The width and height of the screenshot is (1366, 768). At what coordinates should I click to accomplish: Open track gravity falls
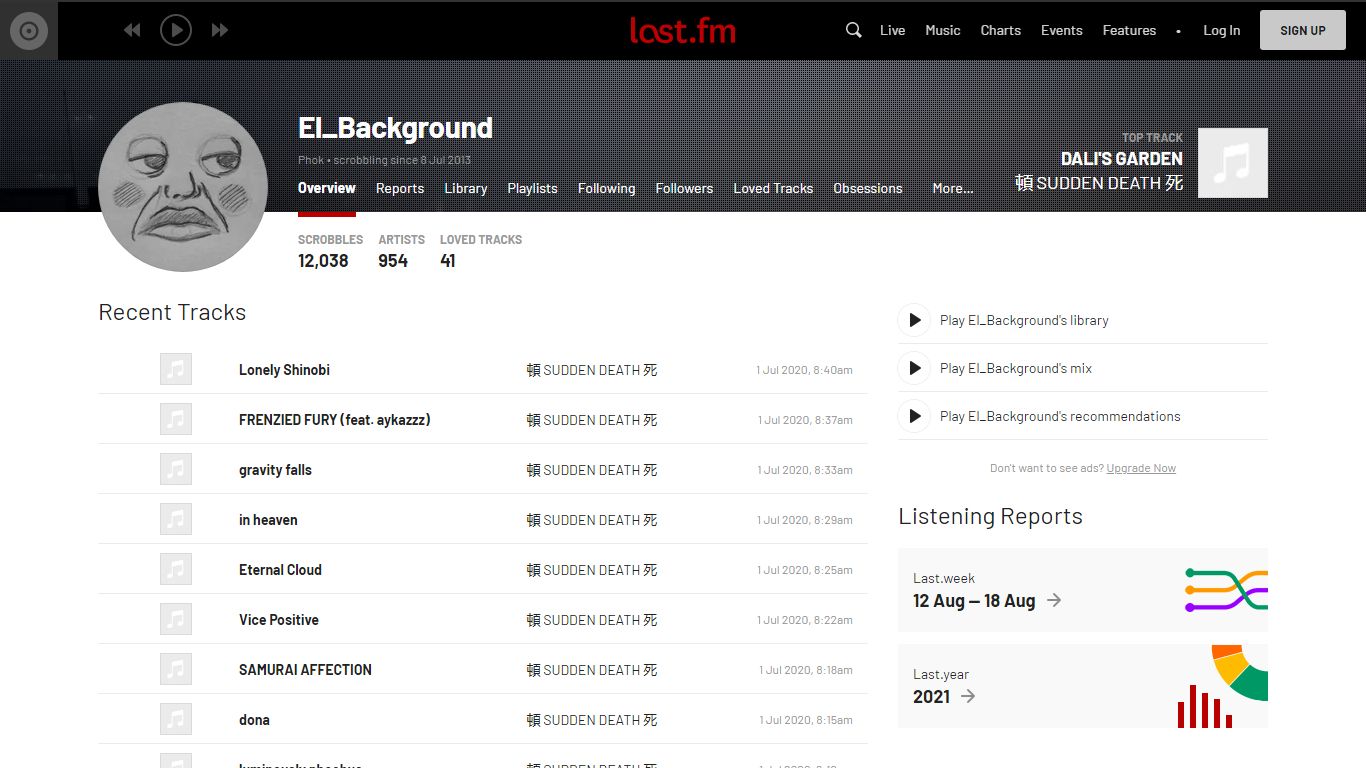point(275,470)
